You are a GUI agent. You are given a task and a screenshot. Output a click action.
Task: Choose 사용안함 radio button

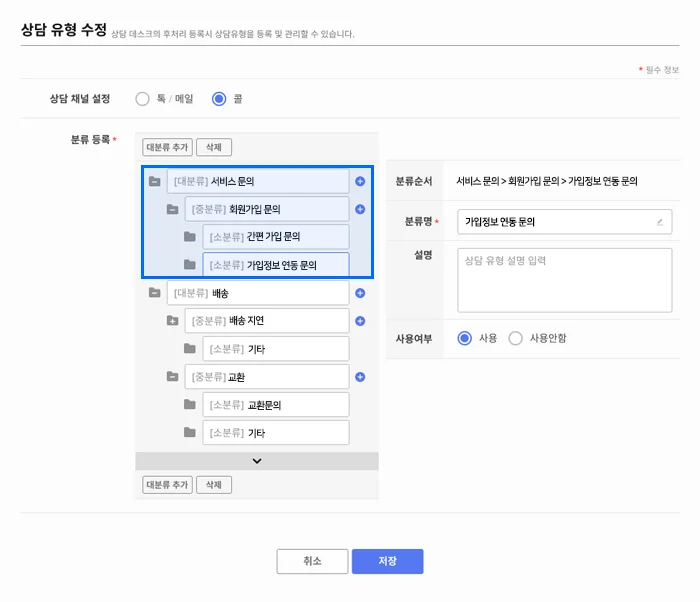(515, 338)
